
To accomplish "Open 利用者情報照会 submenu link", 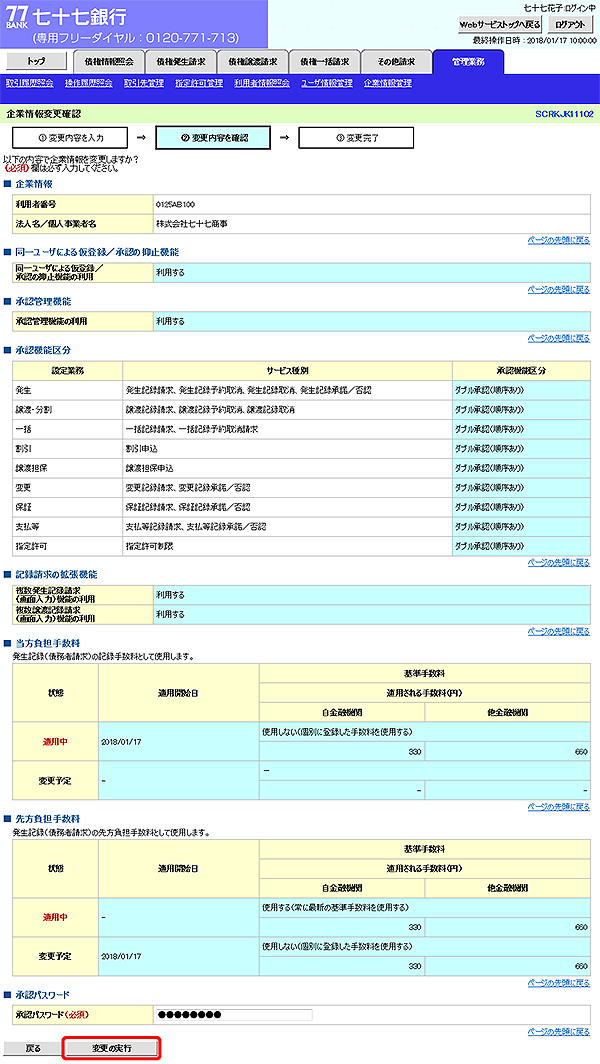I will point(262,83).
